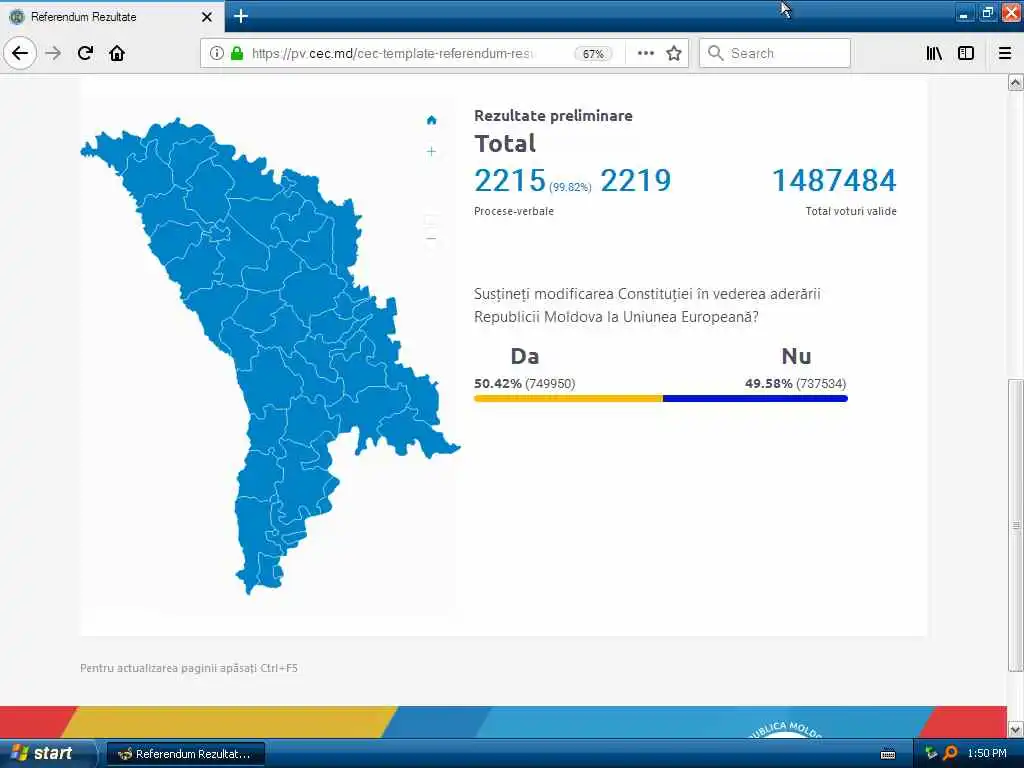Image resolution: width=1024 pixels, height=768 pixels.
Task: Click the yellow Da portion of results bar
Action: tap(568, 398)
